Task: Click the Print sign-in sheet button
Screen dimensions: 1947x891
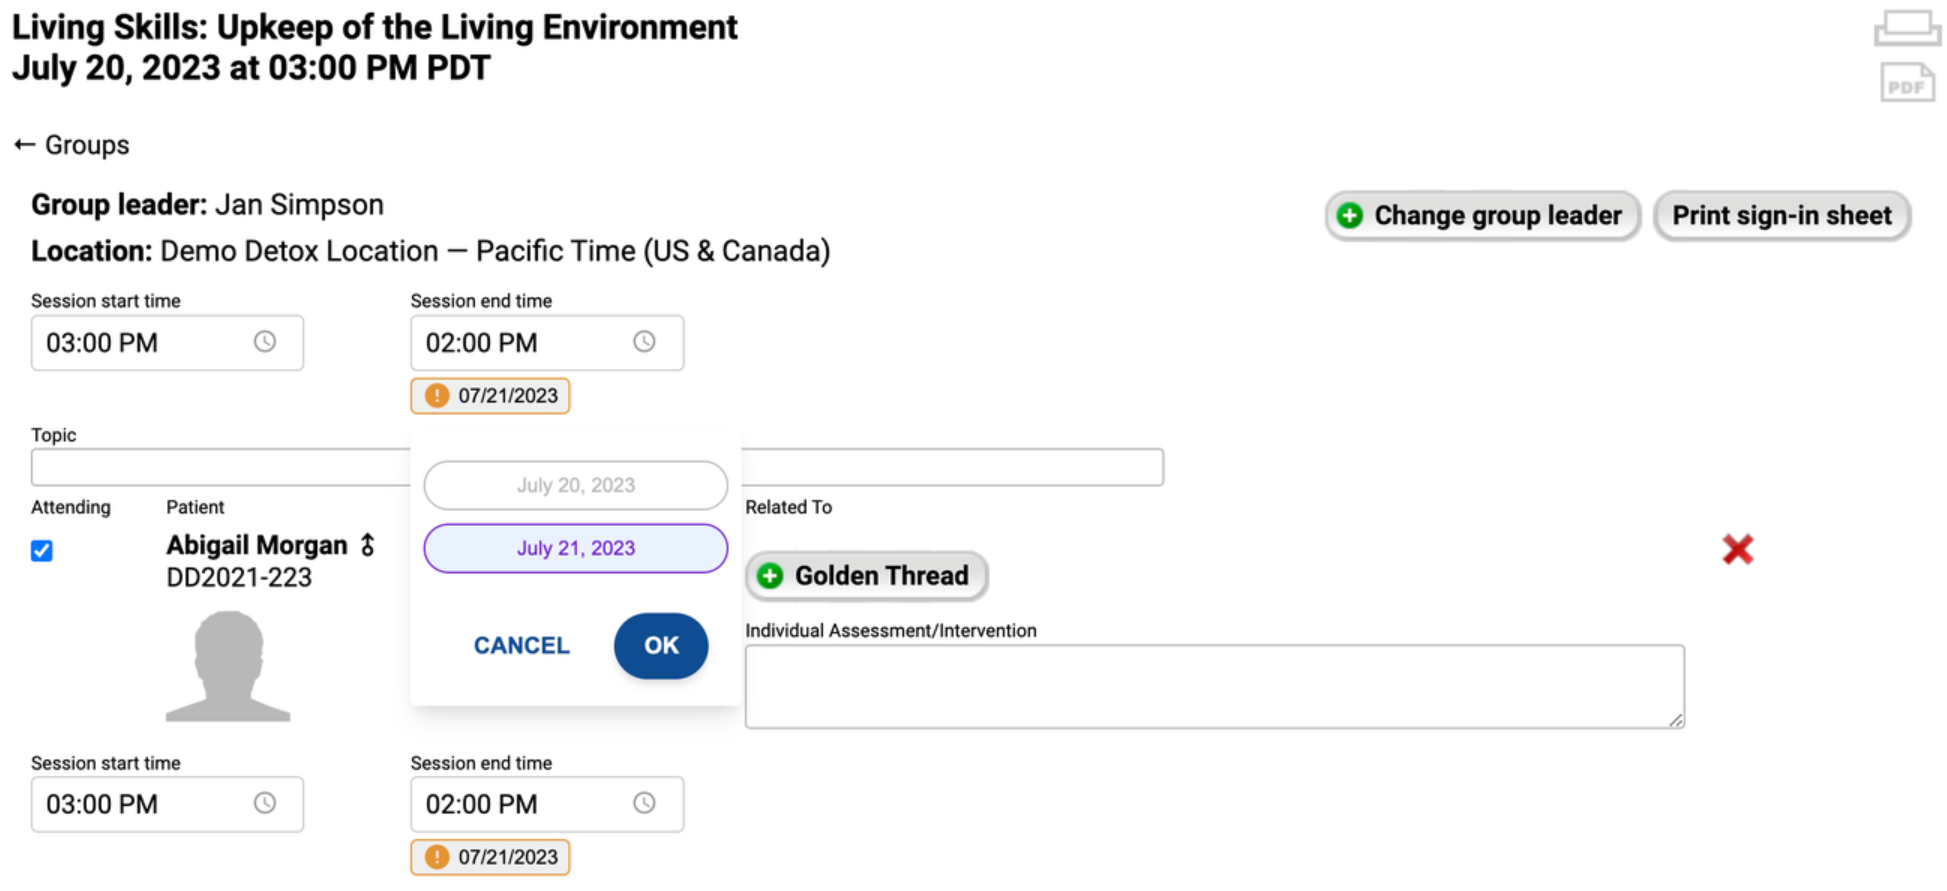Action: point(1781,216)
